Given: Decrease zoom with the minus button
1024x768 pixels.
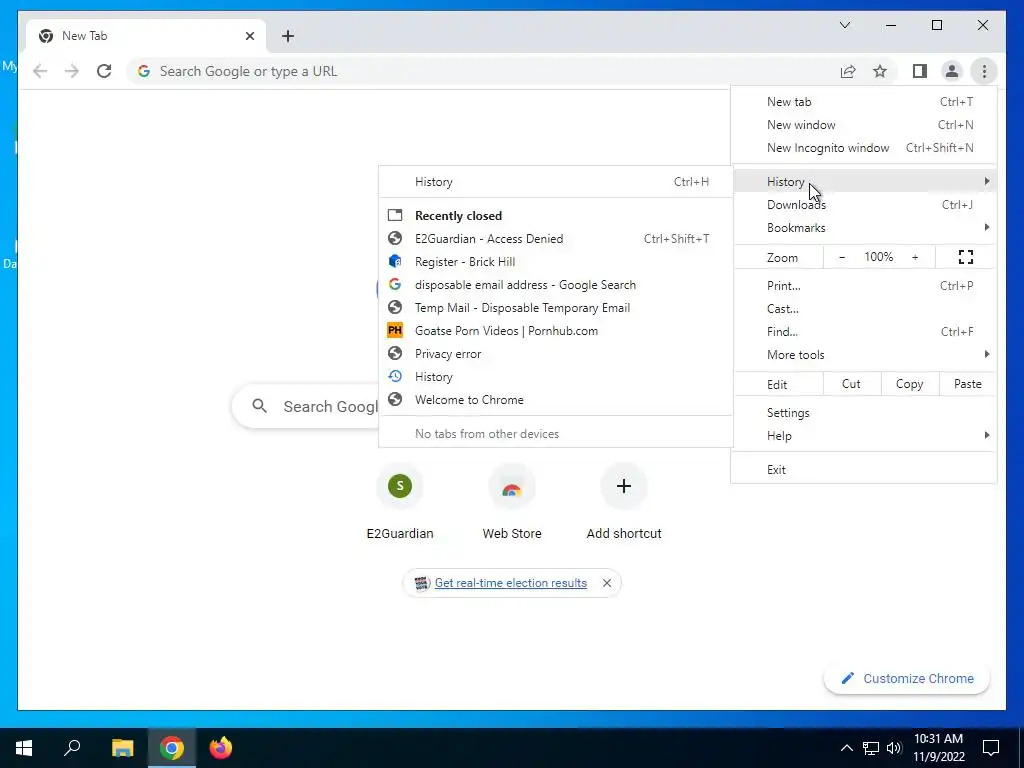Looking at the screenshot, I should (x=842, y=257).
